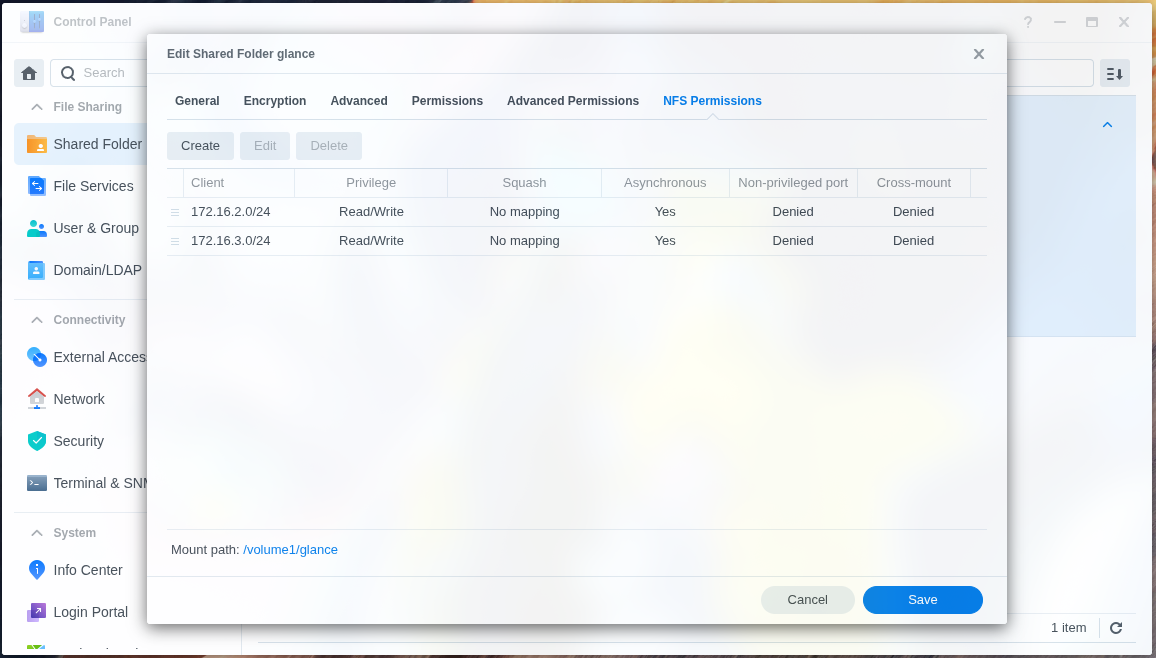Click No mapping in the 172.16.3.0/24 row
Screen dimensions: 1156x658
point(524,241)
